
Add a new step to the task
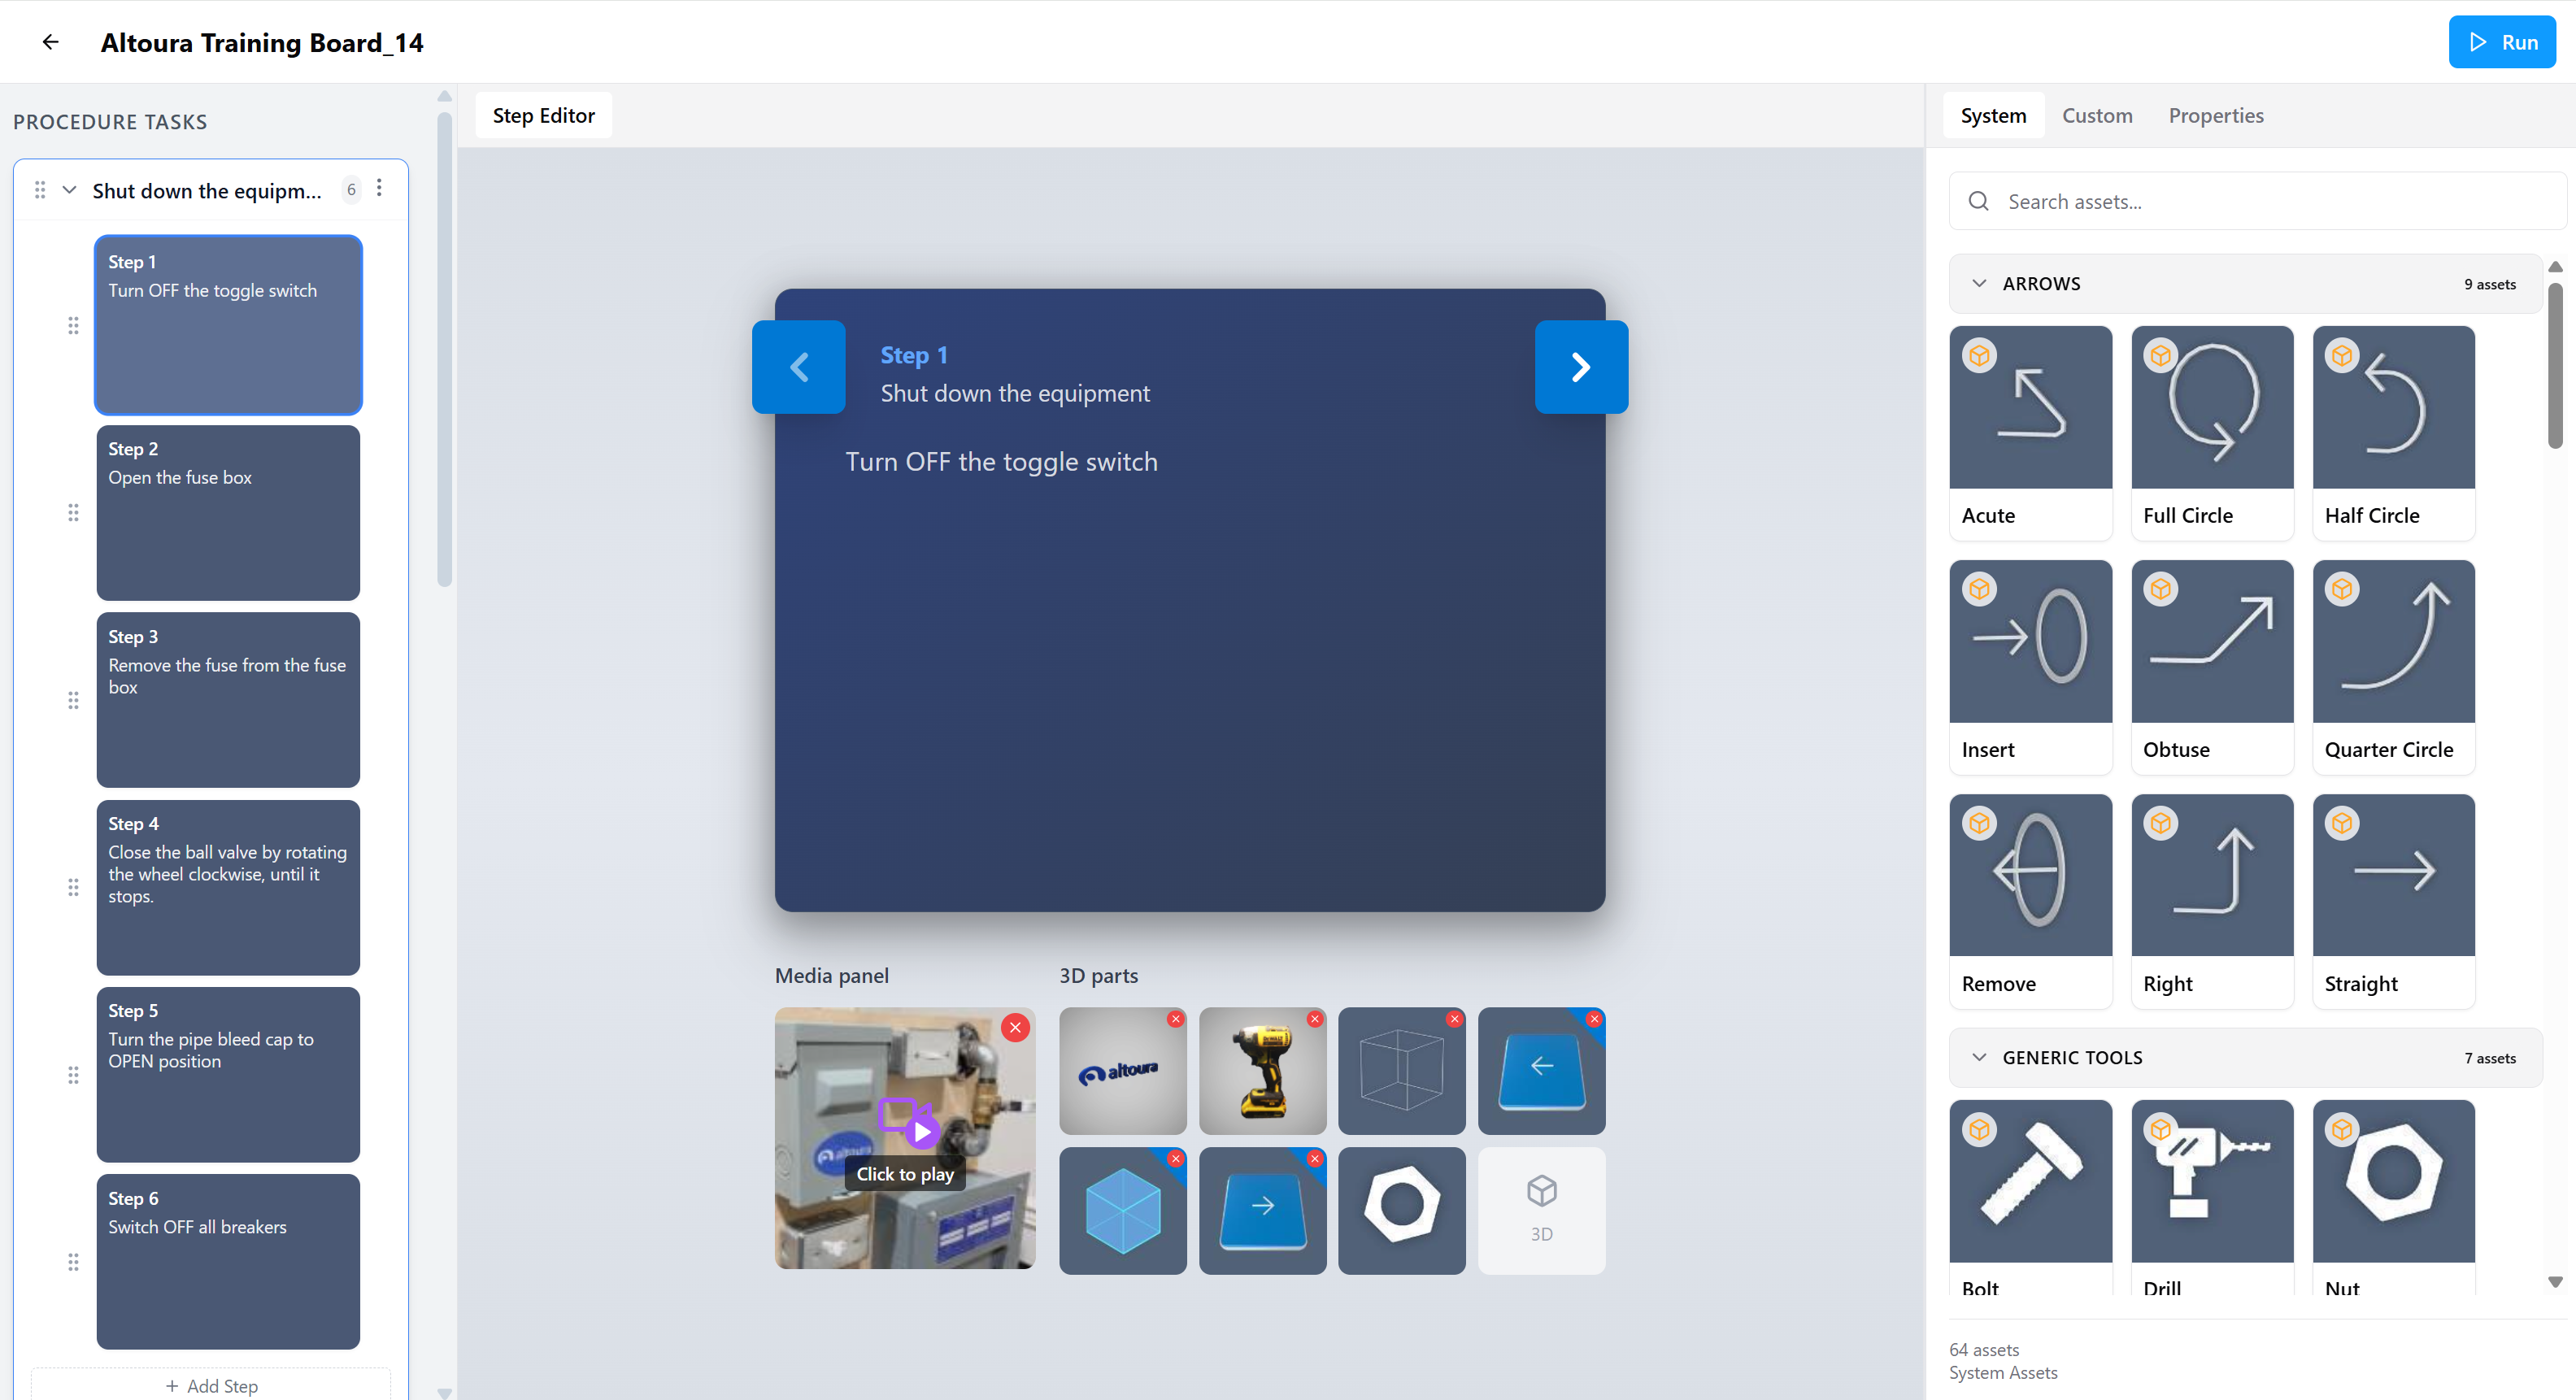(x=211, y=1385)
